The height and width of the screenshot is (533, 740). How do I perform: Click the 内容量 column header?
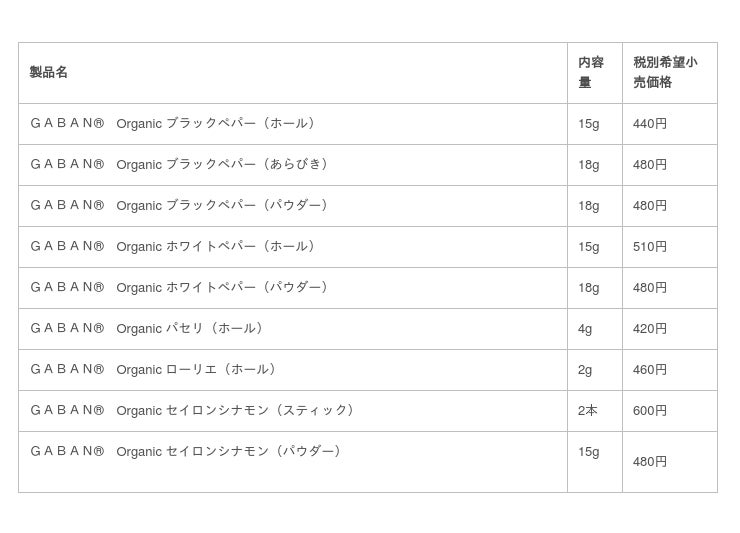(590, 72)
